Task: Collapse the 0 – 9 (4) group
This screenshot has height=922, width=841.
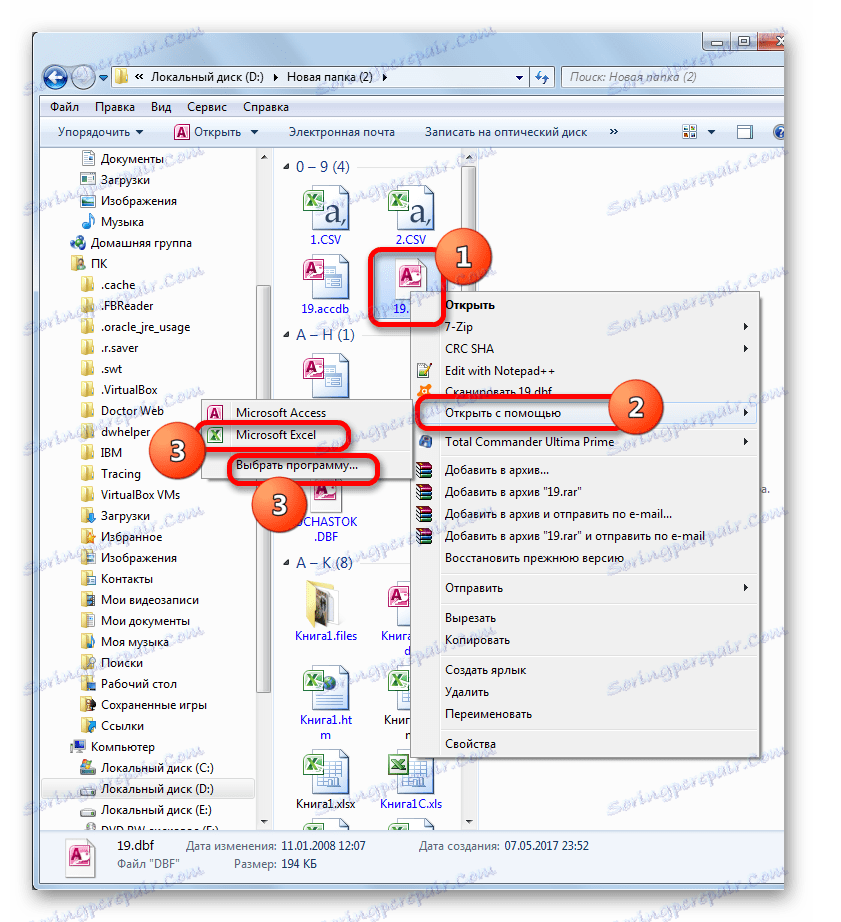Action: click(x=286, y=167)
